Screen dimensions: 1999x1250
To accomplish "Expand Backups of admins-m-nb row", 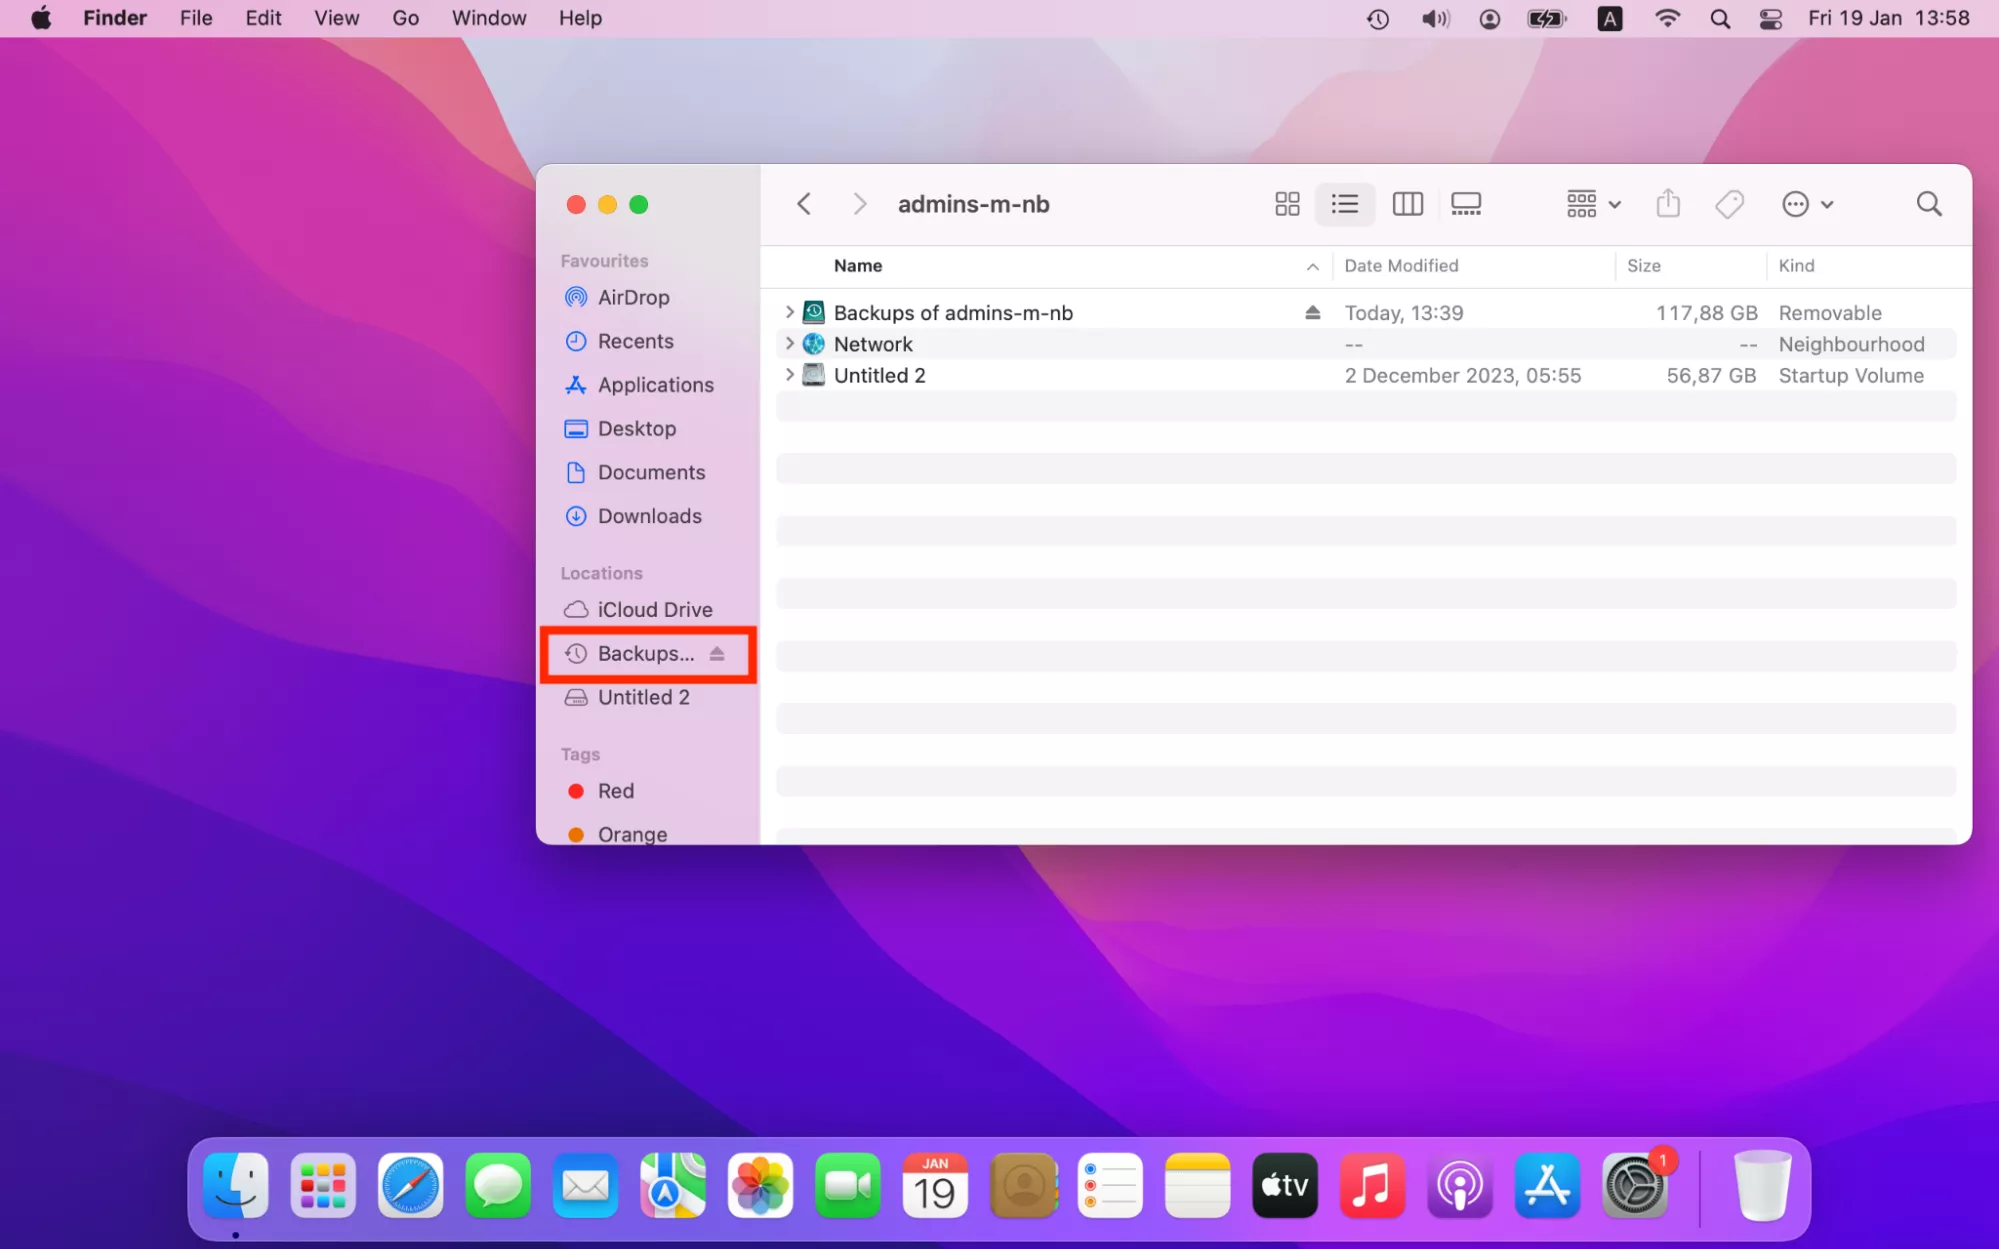I will coord(789,312).
